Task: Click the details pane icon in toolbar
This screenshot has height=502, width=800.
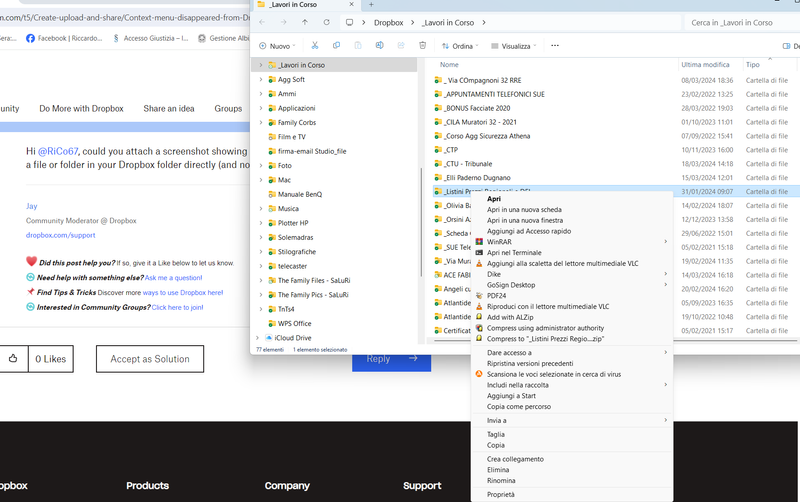Action: 786,46
